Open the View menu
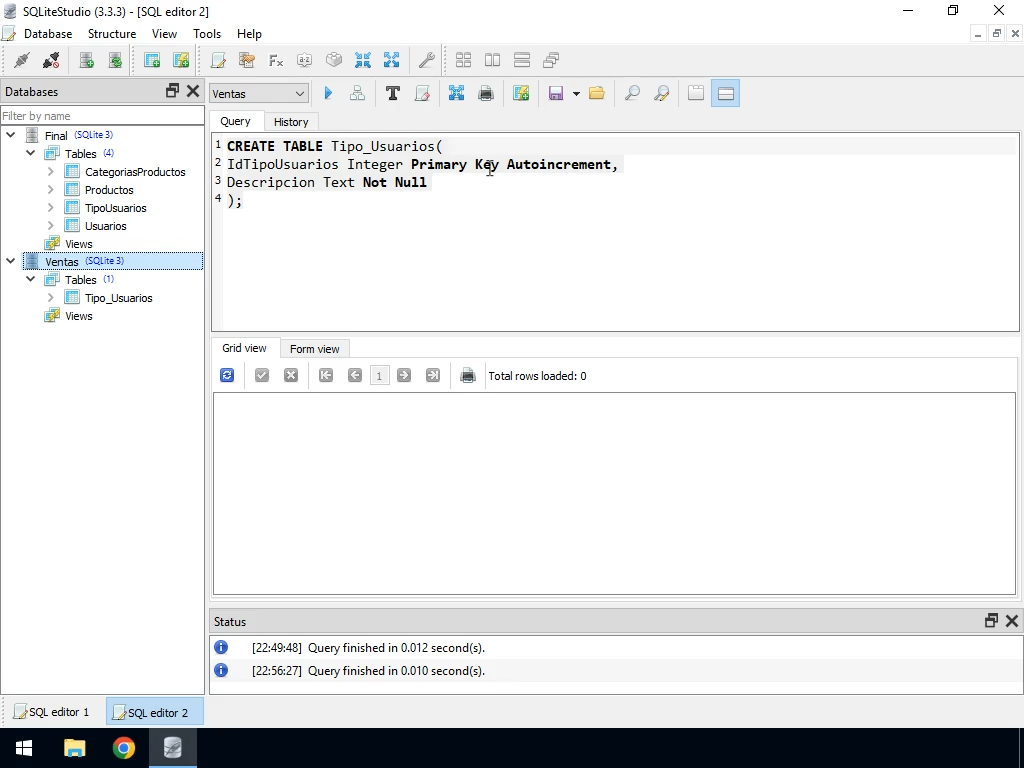The height and width of the screenshot is (768, 1024). [x=164, y=33]
